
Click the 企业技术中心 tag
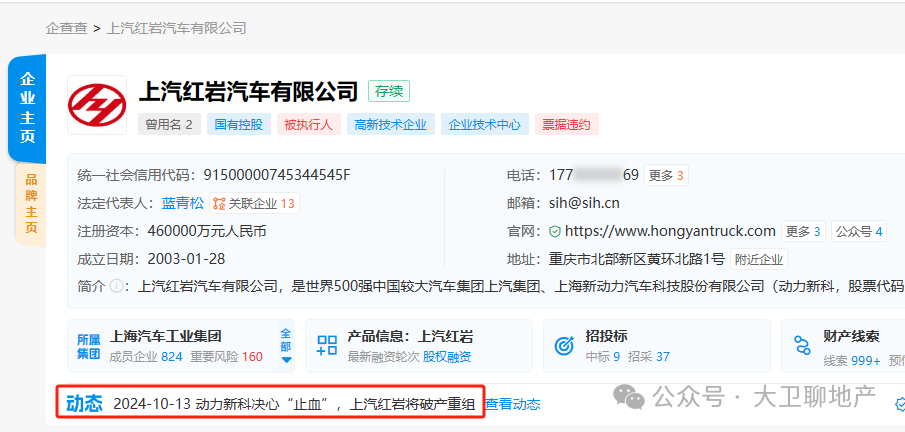[x=485, y=124]
